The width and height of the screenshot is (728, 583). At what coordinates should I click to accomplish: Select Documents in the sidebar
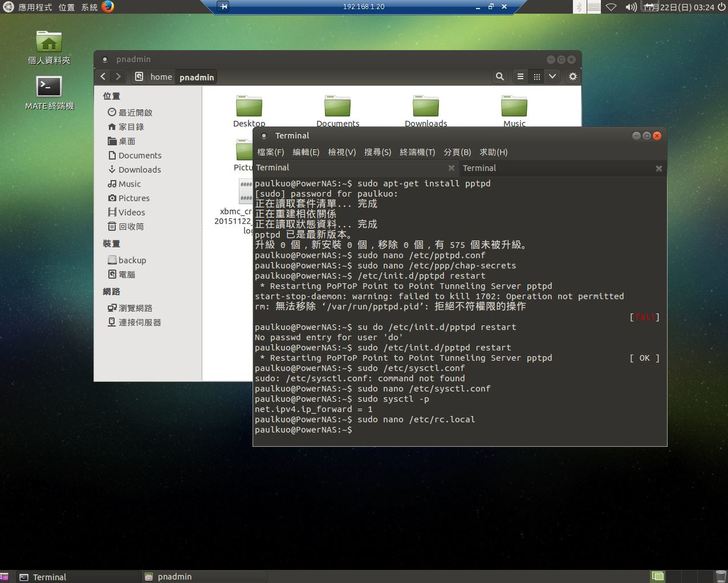tap(139, 155)
